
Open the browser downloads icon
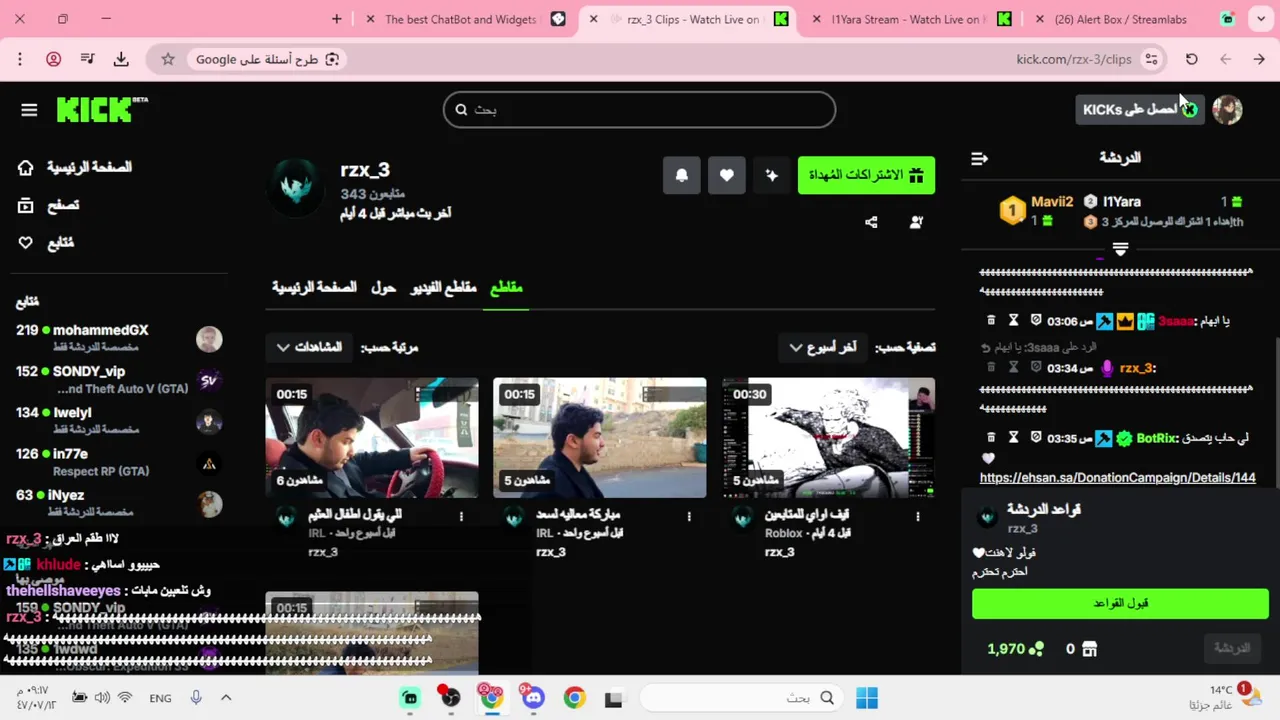[121, 59]
